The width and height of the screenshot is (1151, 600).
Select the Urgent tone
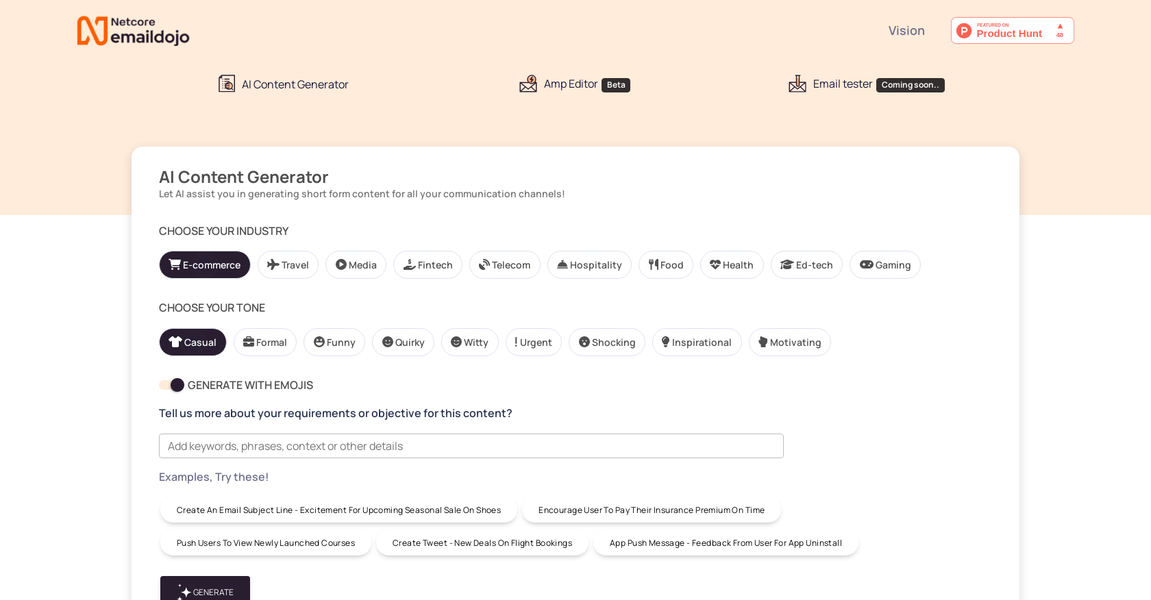(x=533, y=342)
